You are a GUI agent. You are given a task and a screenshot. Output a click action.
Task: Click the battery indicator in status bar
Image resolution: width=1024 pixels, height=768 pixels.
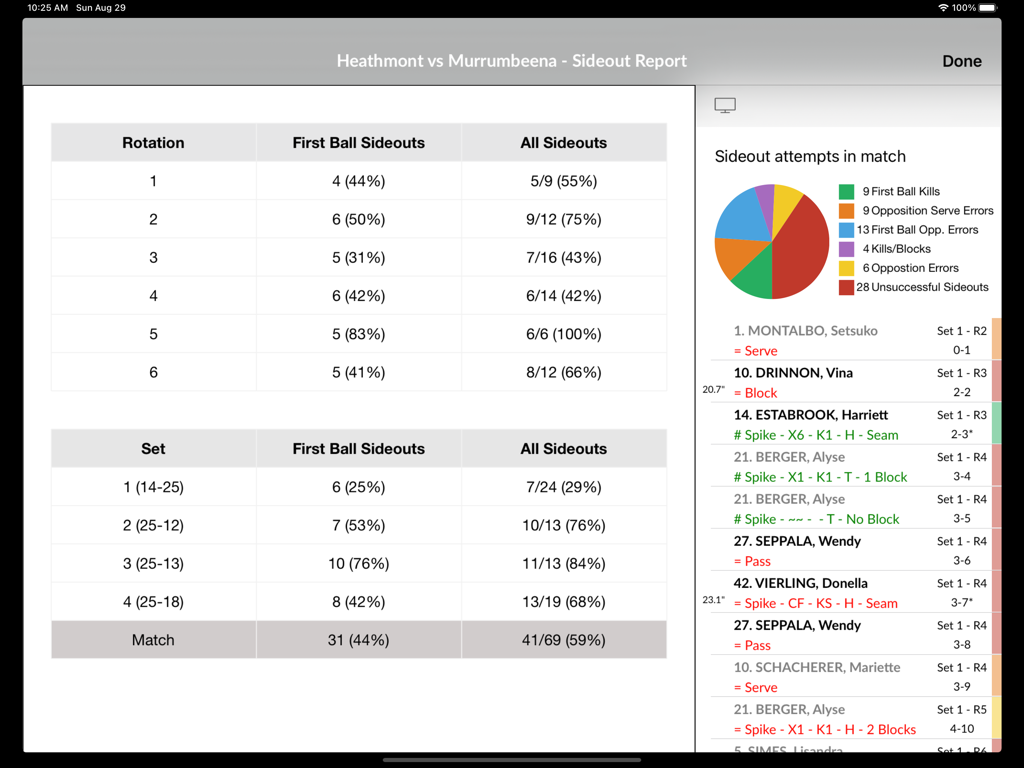pyautogui.click(x=984, y=7)
